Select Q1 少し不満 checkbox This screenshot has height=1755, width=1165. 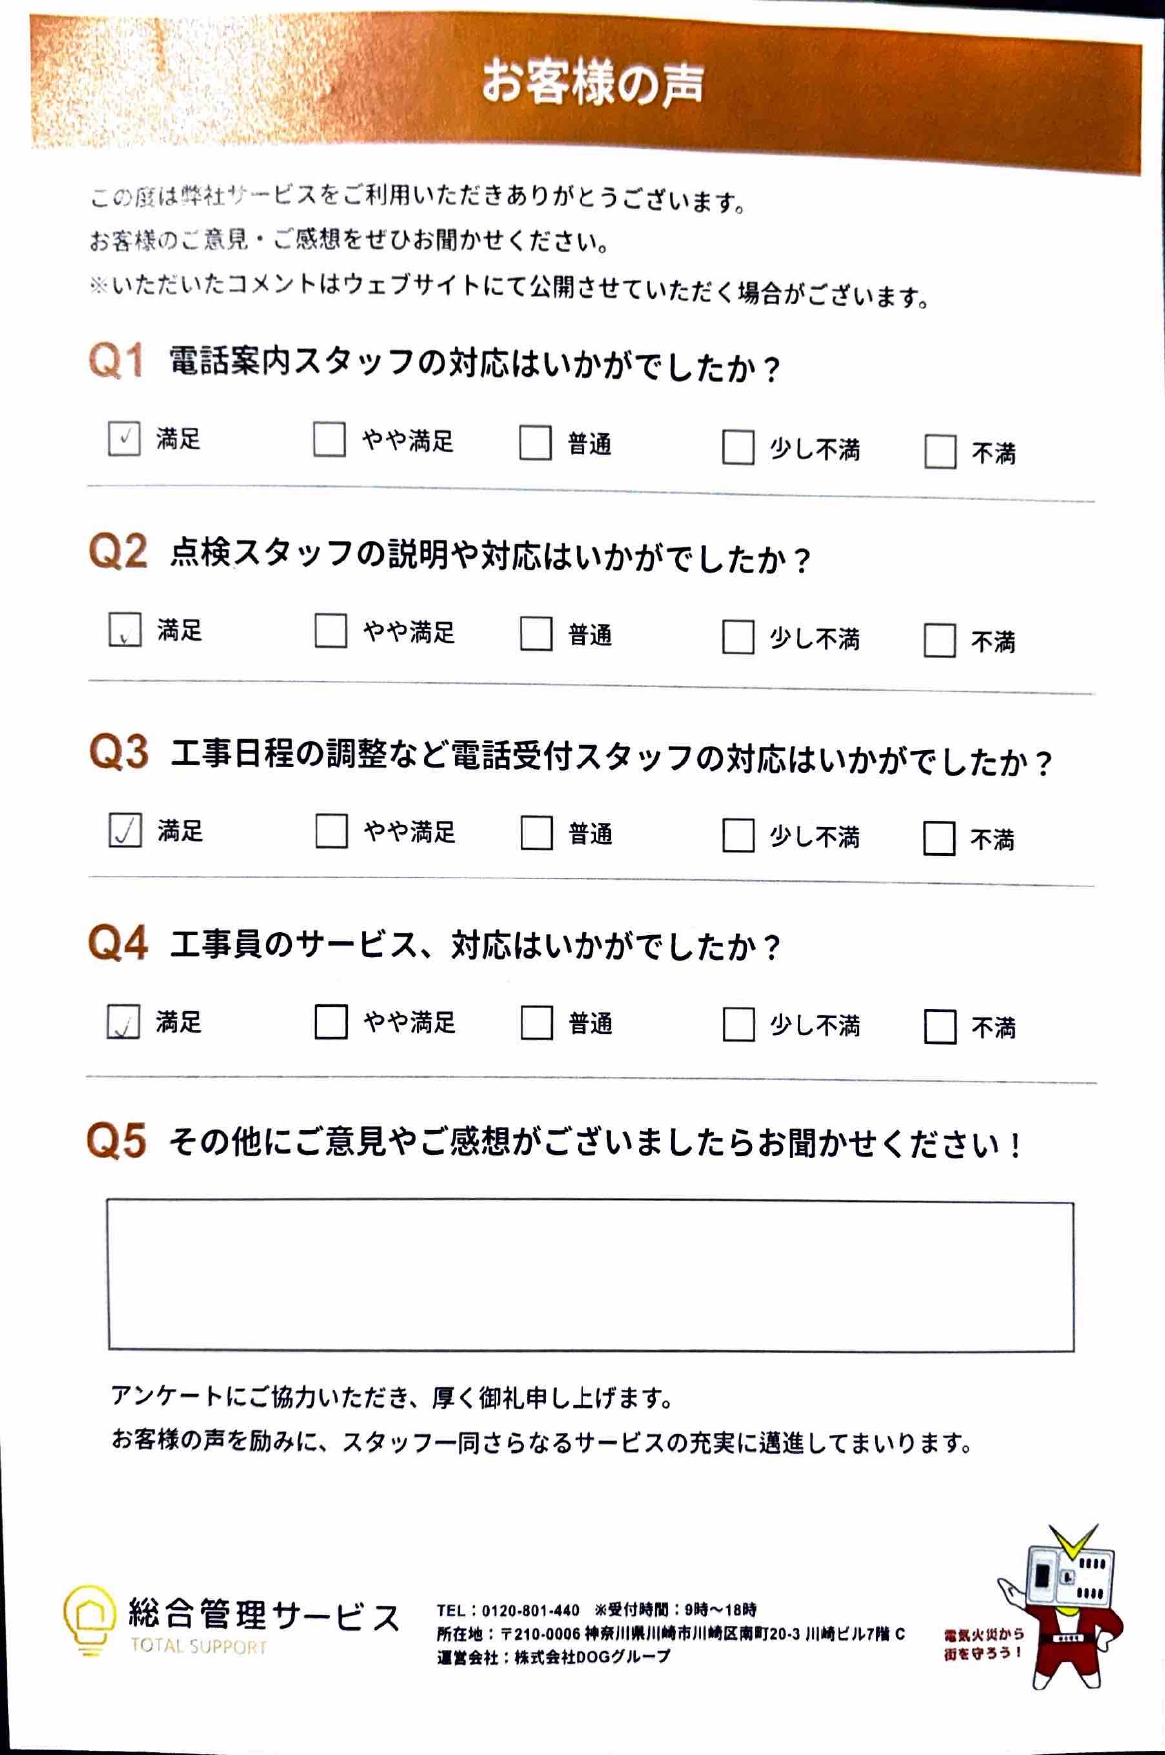coord(738,448)
